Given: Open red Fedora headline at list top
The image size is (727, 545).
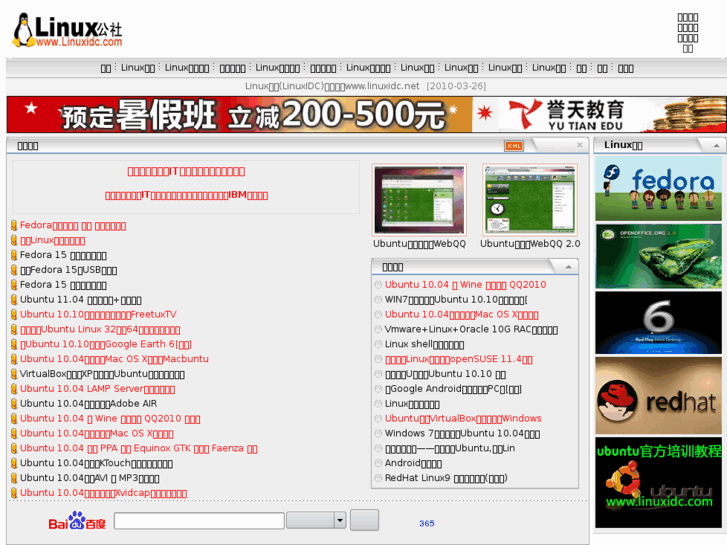Looking at the screenshot, I should click(73, 225).
